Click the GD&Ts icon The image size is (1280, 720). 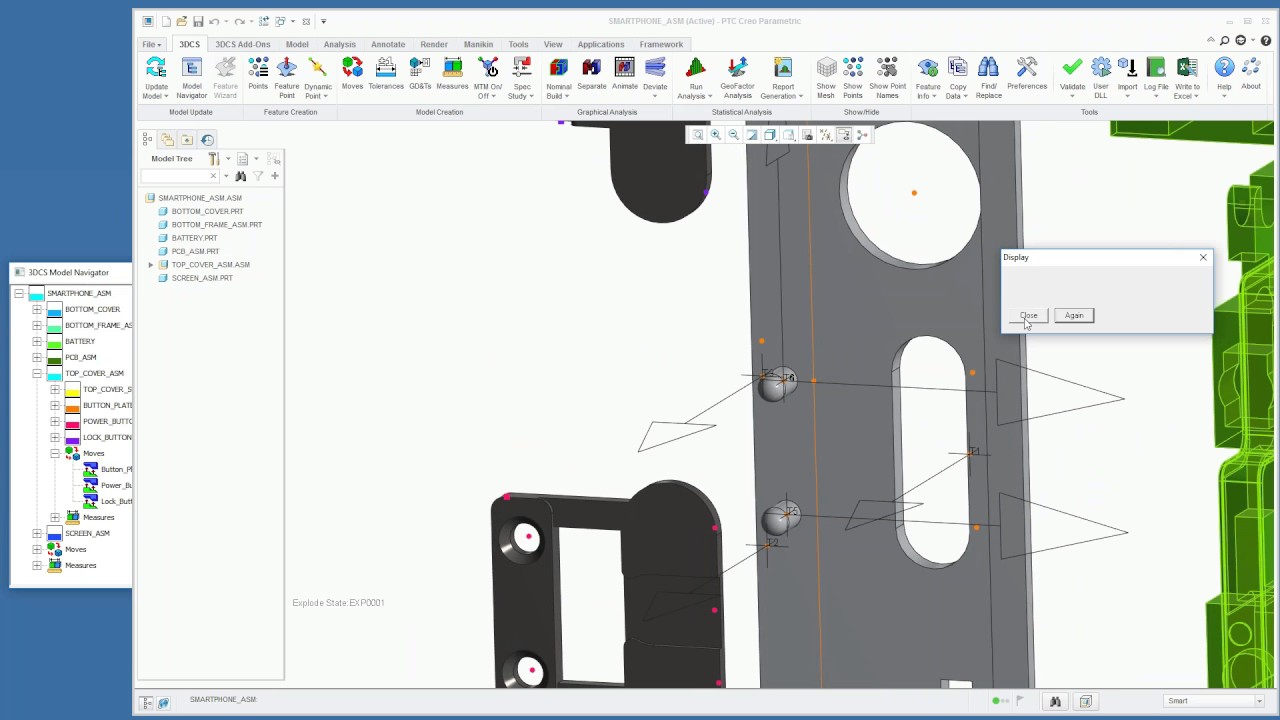click(420, 67)
